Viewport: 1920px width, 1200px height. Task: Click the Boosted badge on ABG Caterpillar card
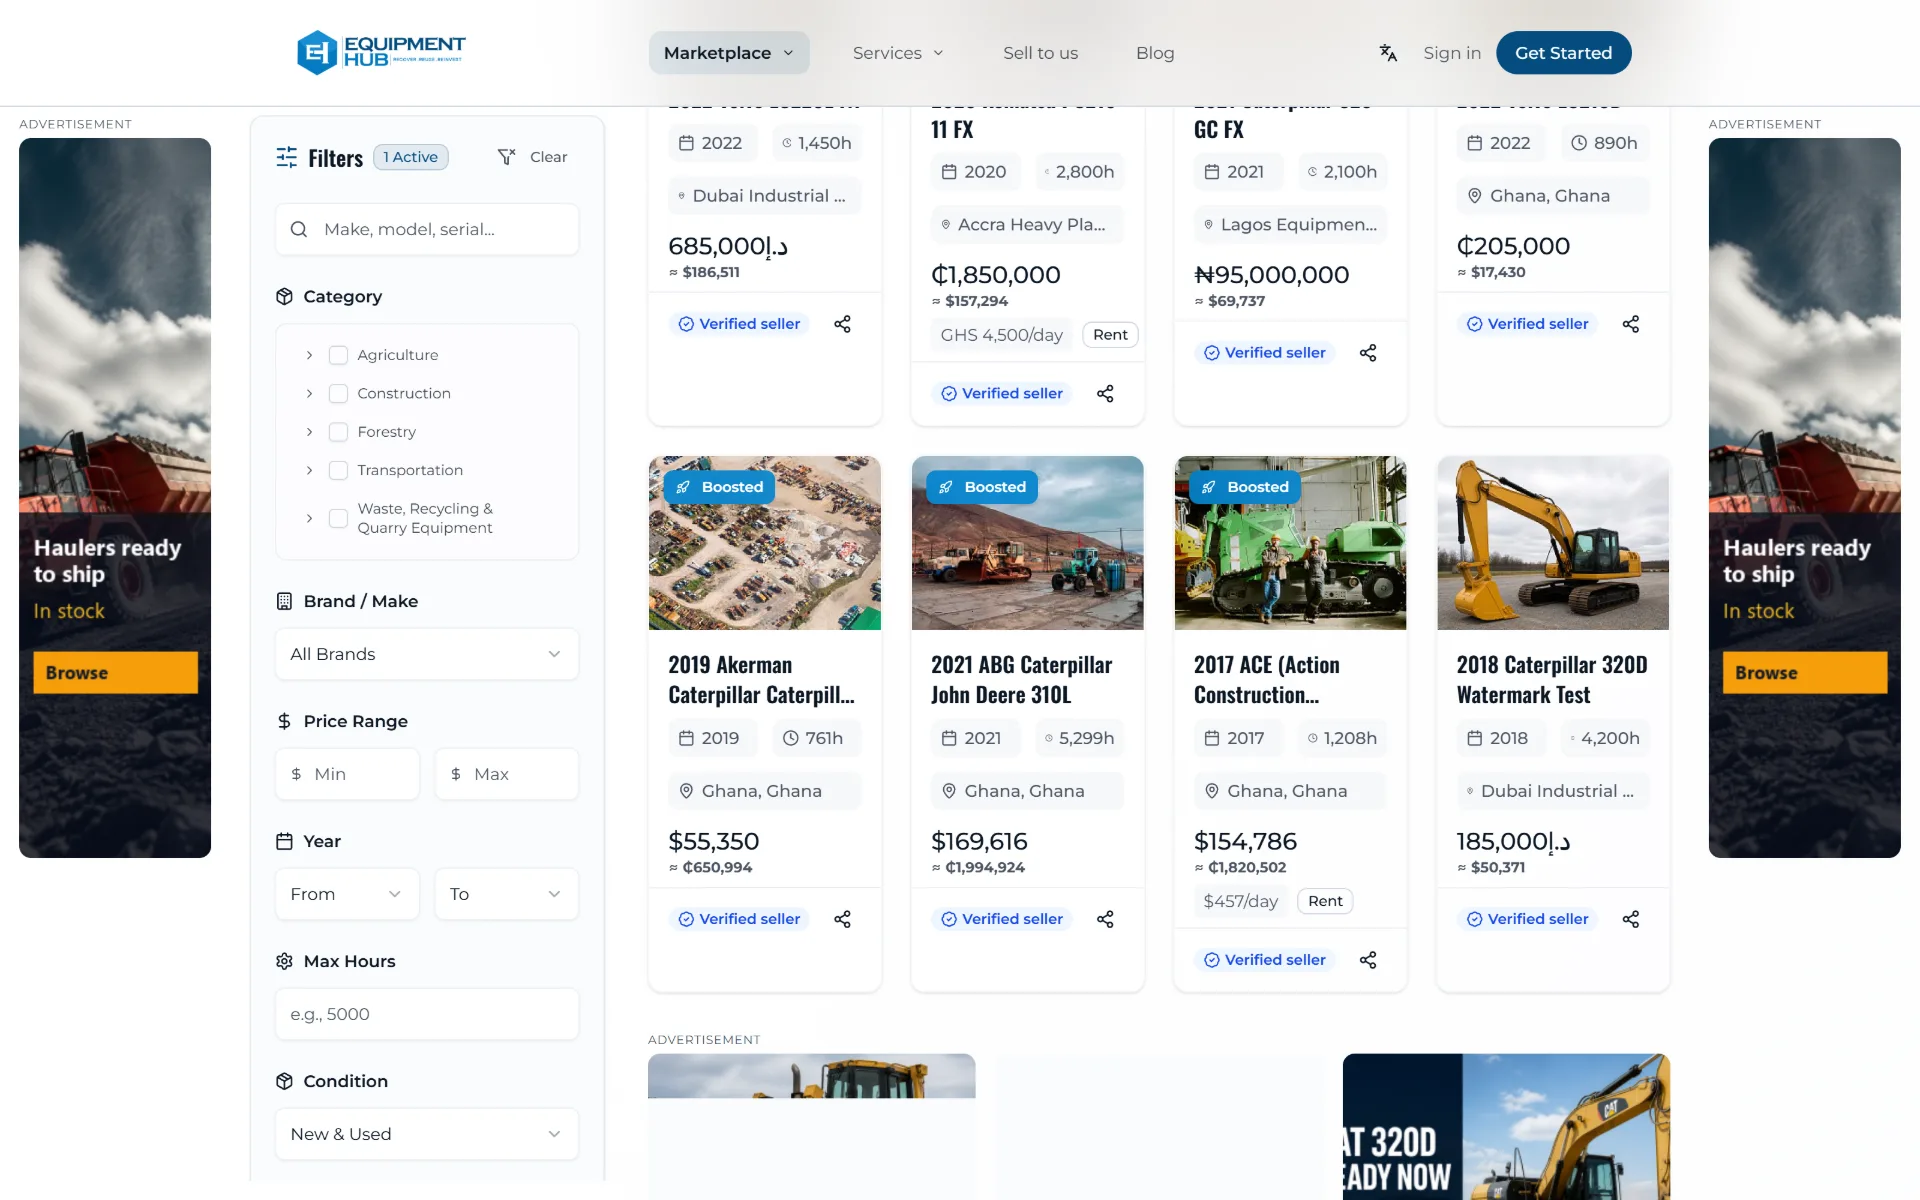coord(982,487)
